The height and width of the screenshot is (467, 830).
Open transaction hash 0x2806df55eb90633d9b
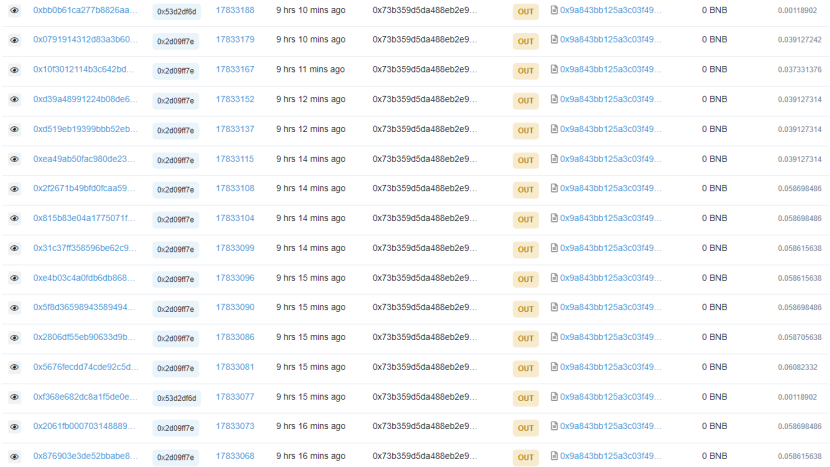pyautogui.click(x=85, y=338)
